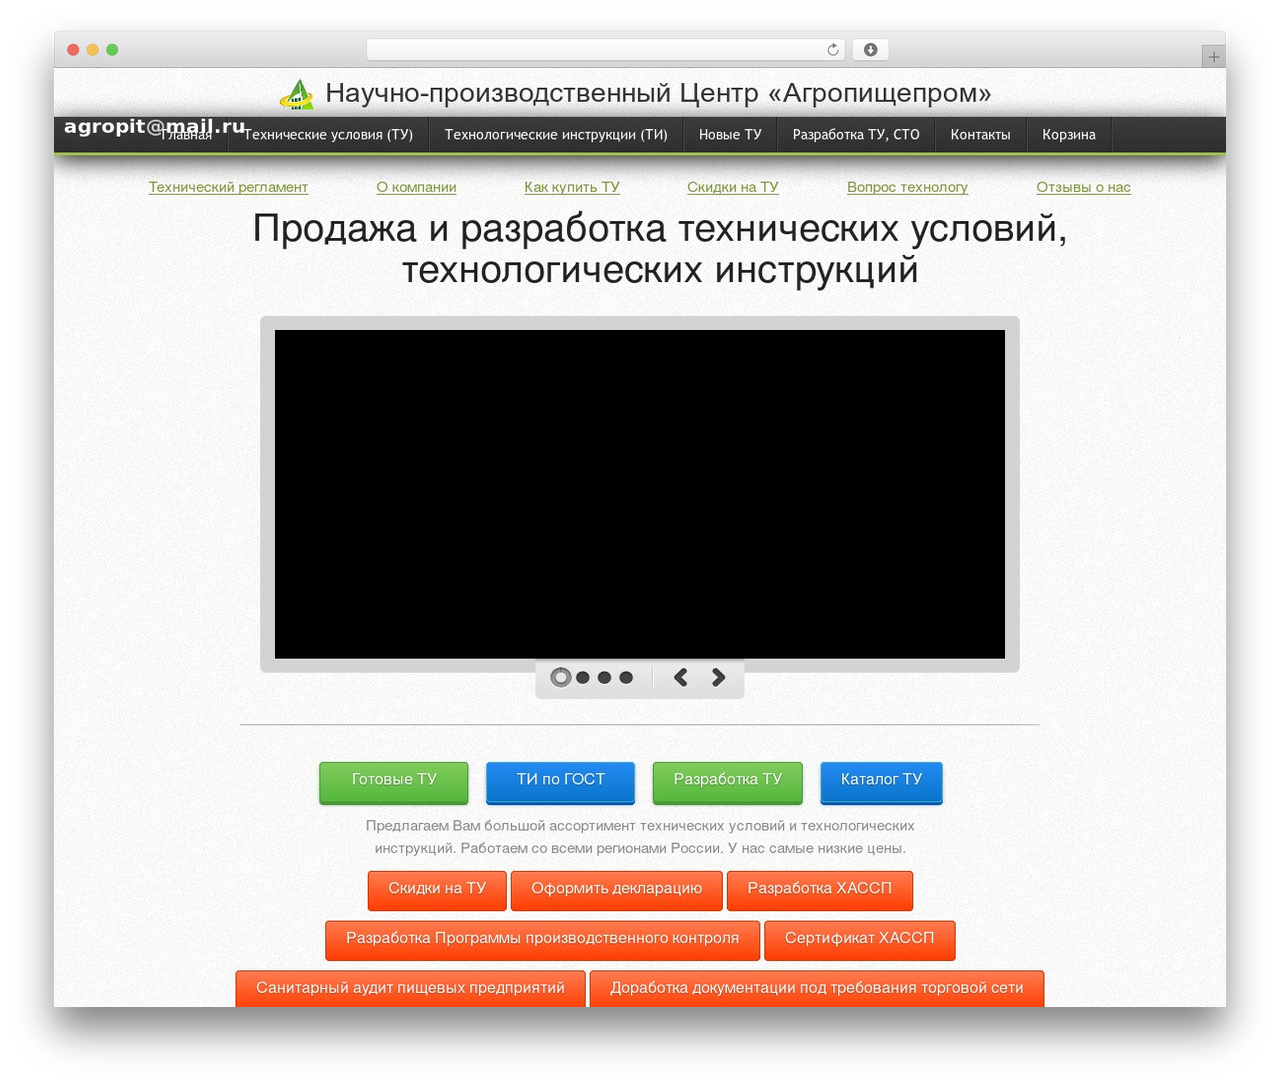Click the Агропищепром logo icon
This screenshot has height=1084, width=1280.
tap(296, 94)
